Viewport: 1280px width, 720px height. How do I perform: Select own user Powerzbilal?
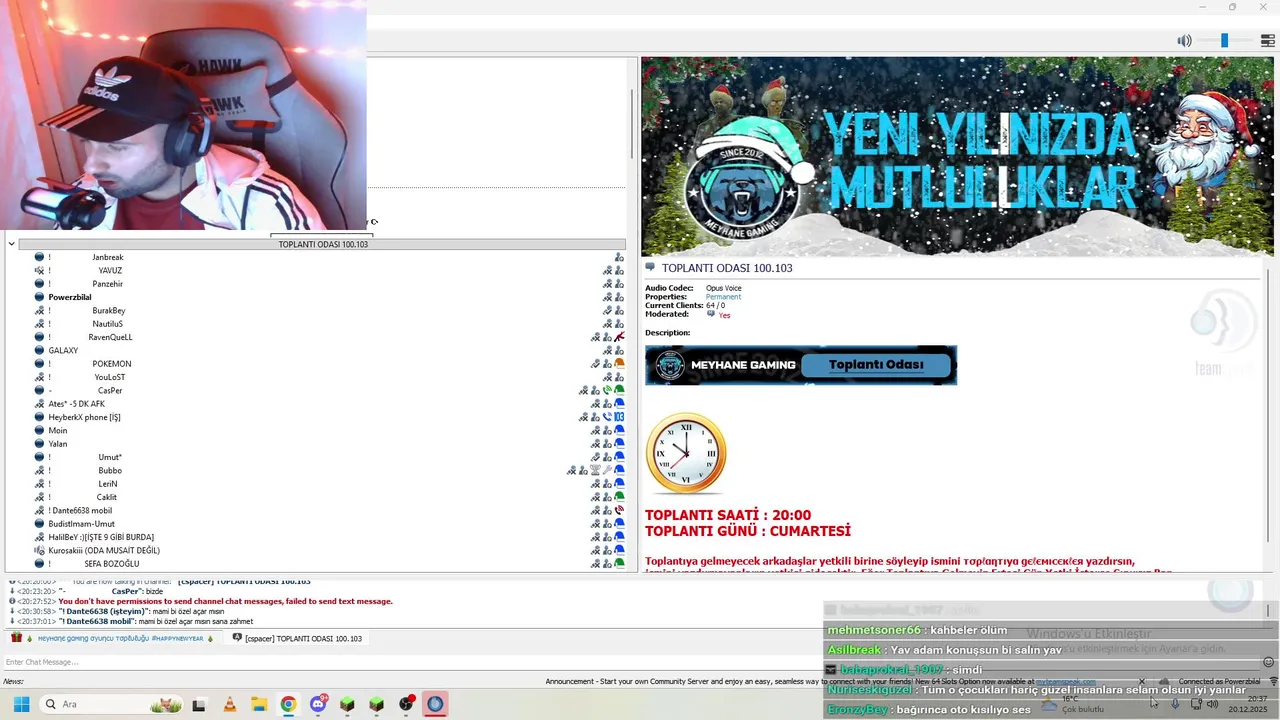tap(70, 297)
